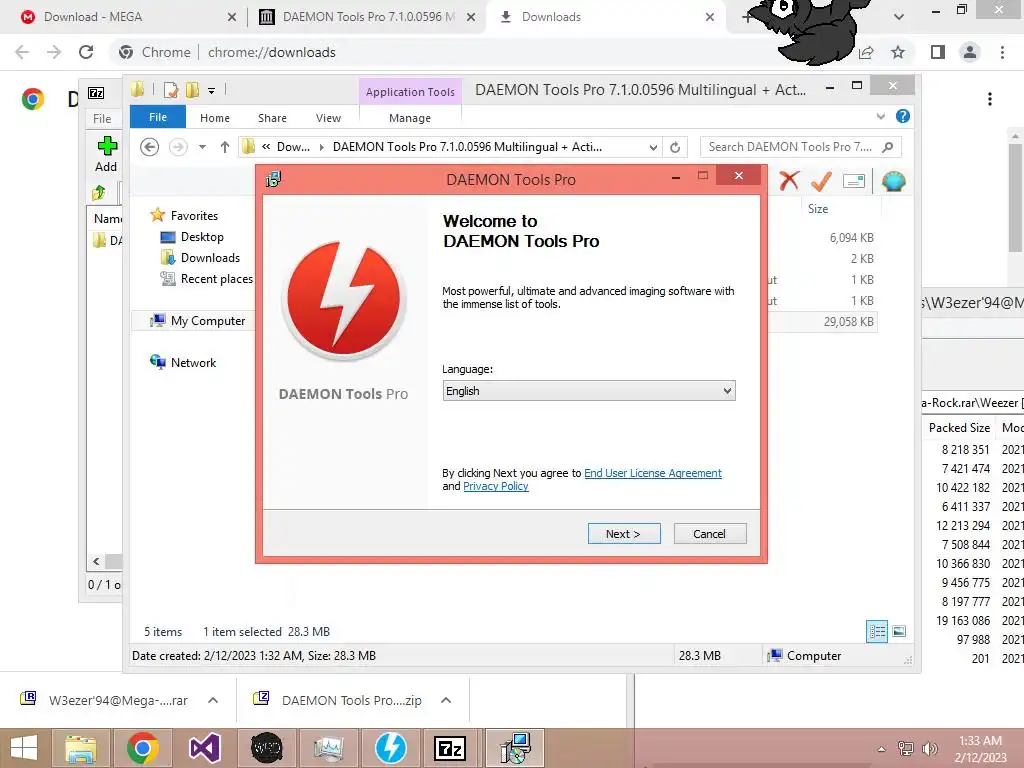The image size is (1024, 768).
Task: Switch Explorer to details view icon
Action: pos(876,631)
